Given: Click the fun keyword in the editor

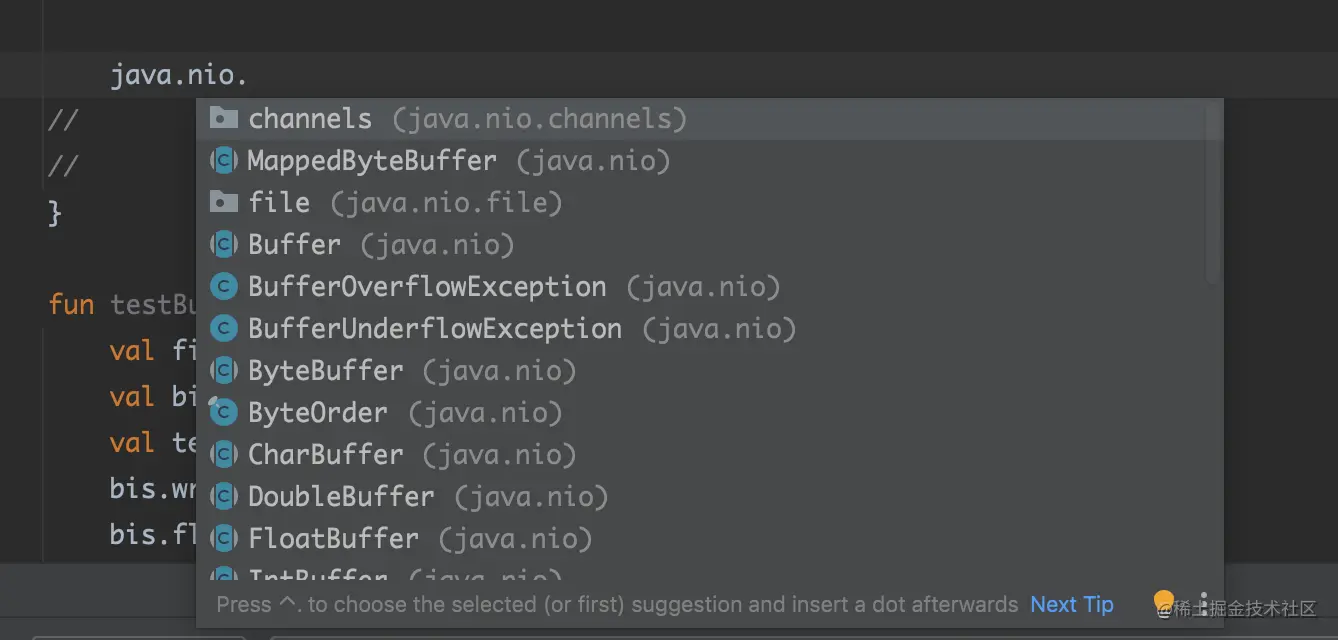Looking at the screenshot, I should [x=71, y=304].
